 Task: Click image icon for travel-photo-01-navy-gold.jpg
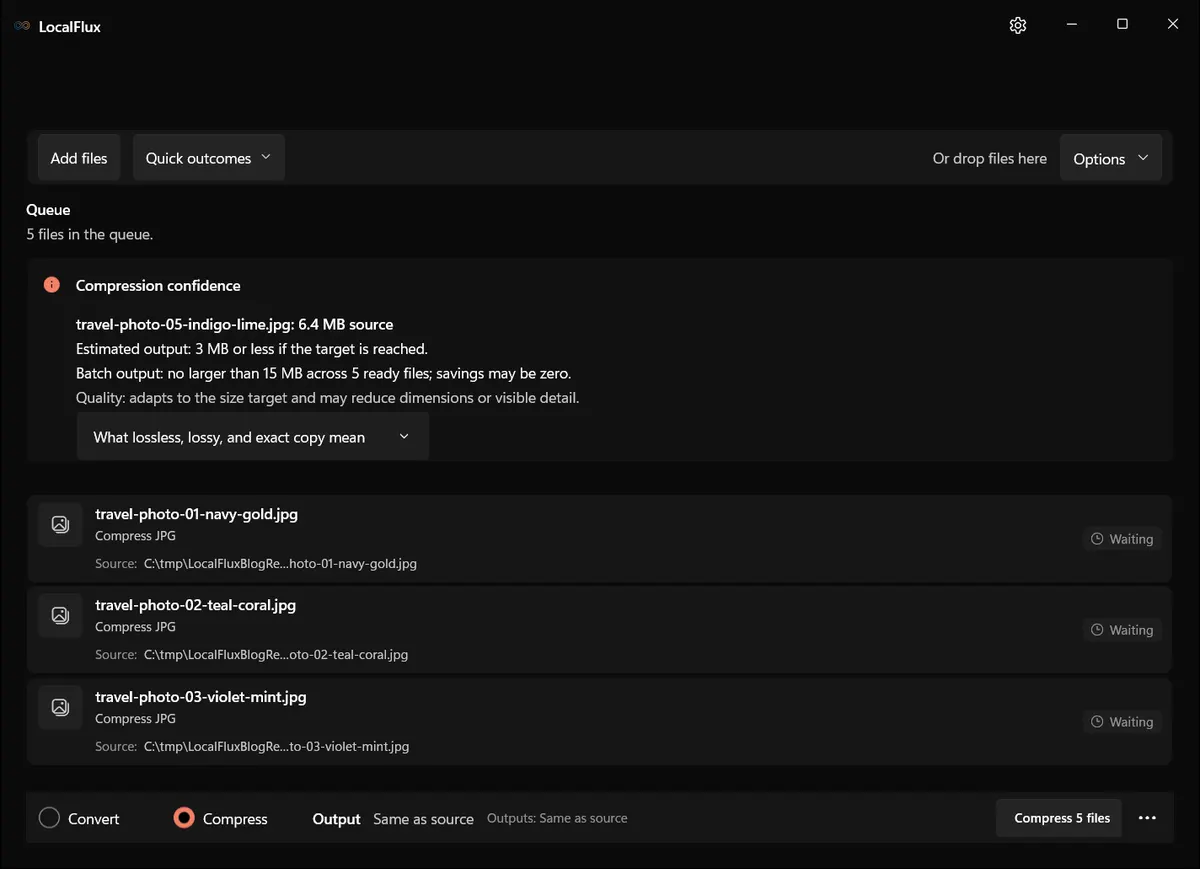tap(60, 524)
